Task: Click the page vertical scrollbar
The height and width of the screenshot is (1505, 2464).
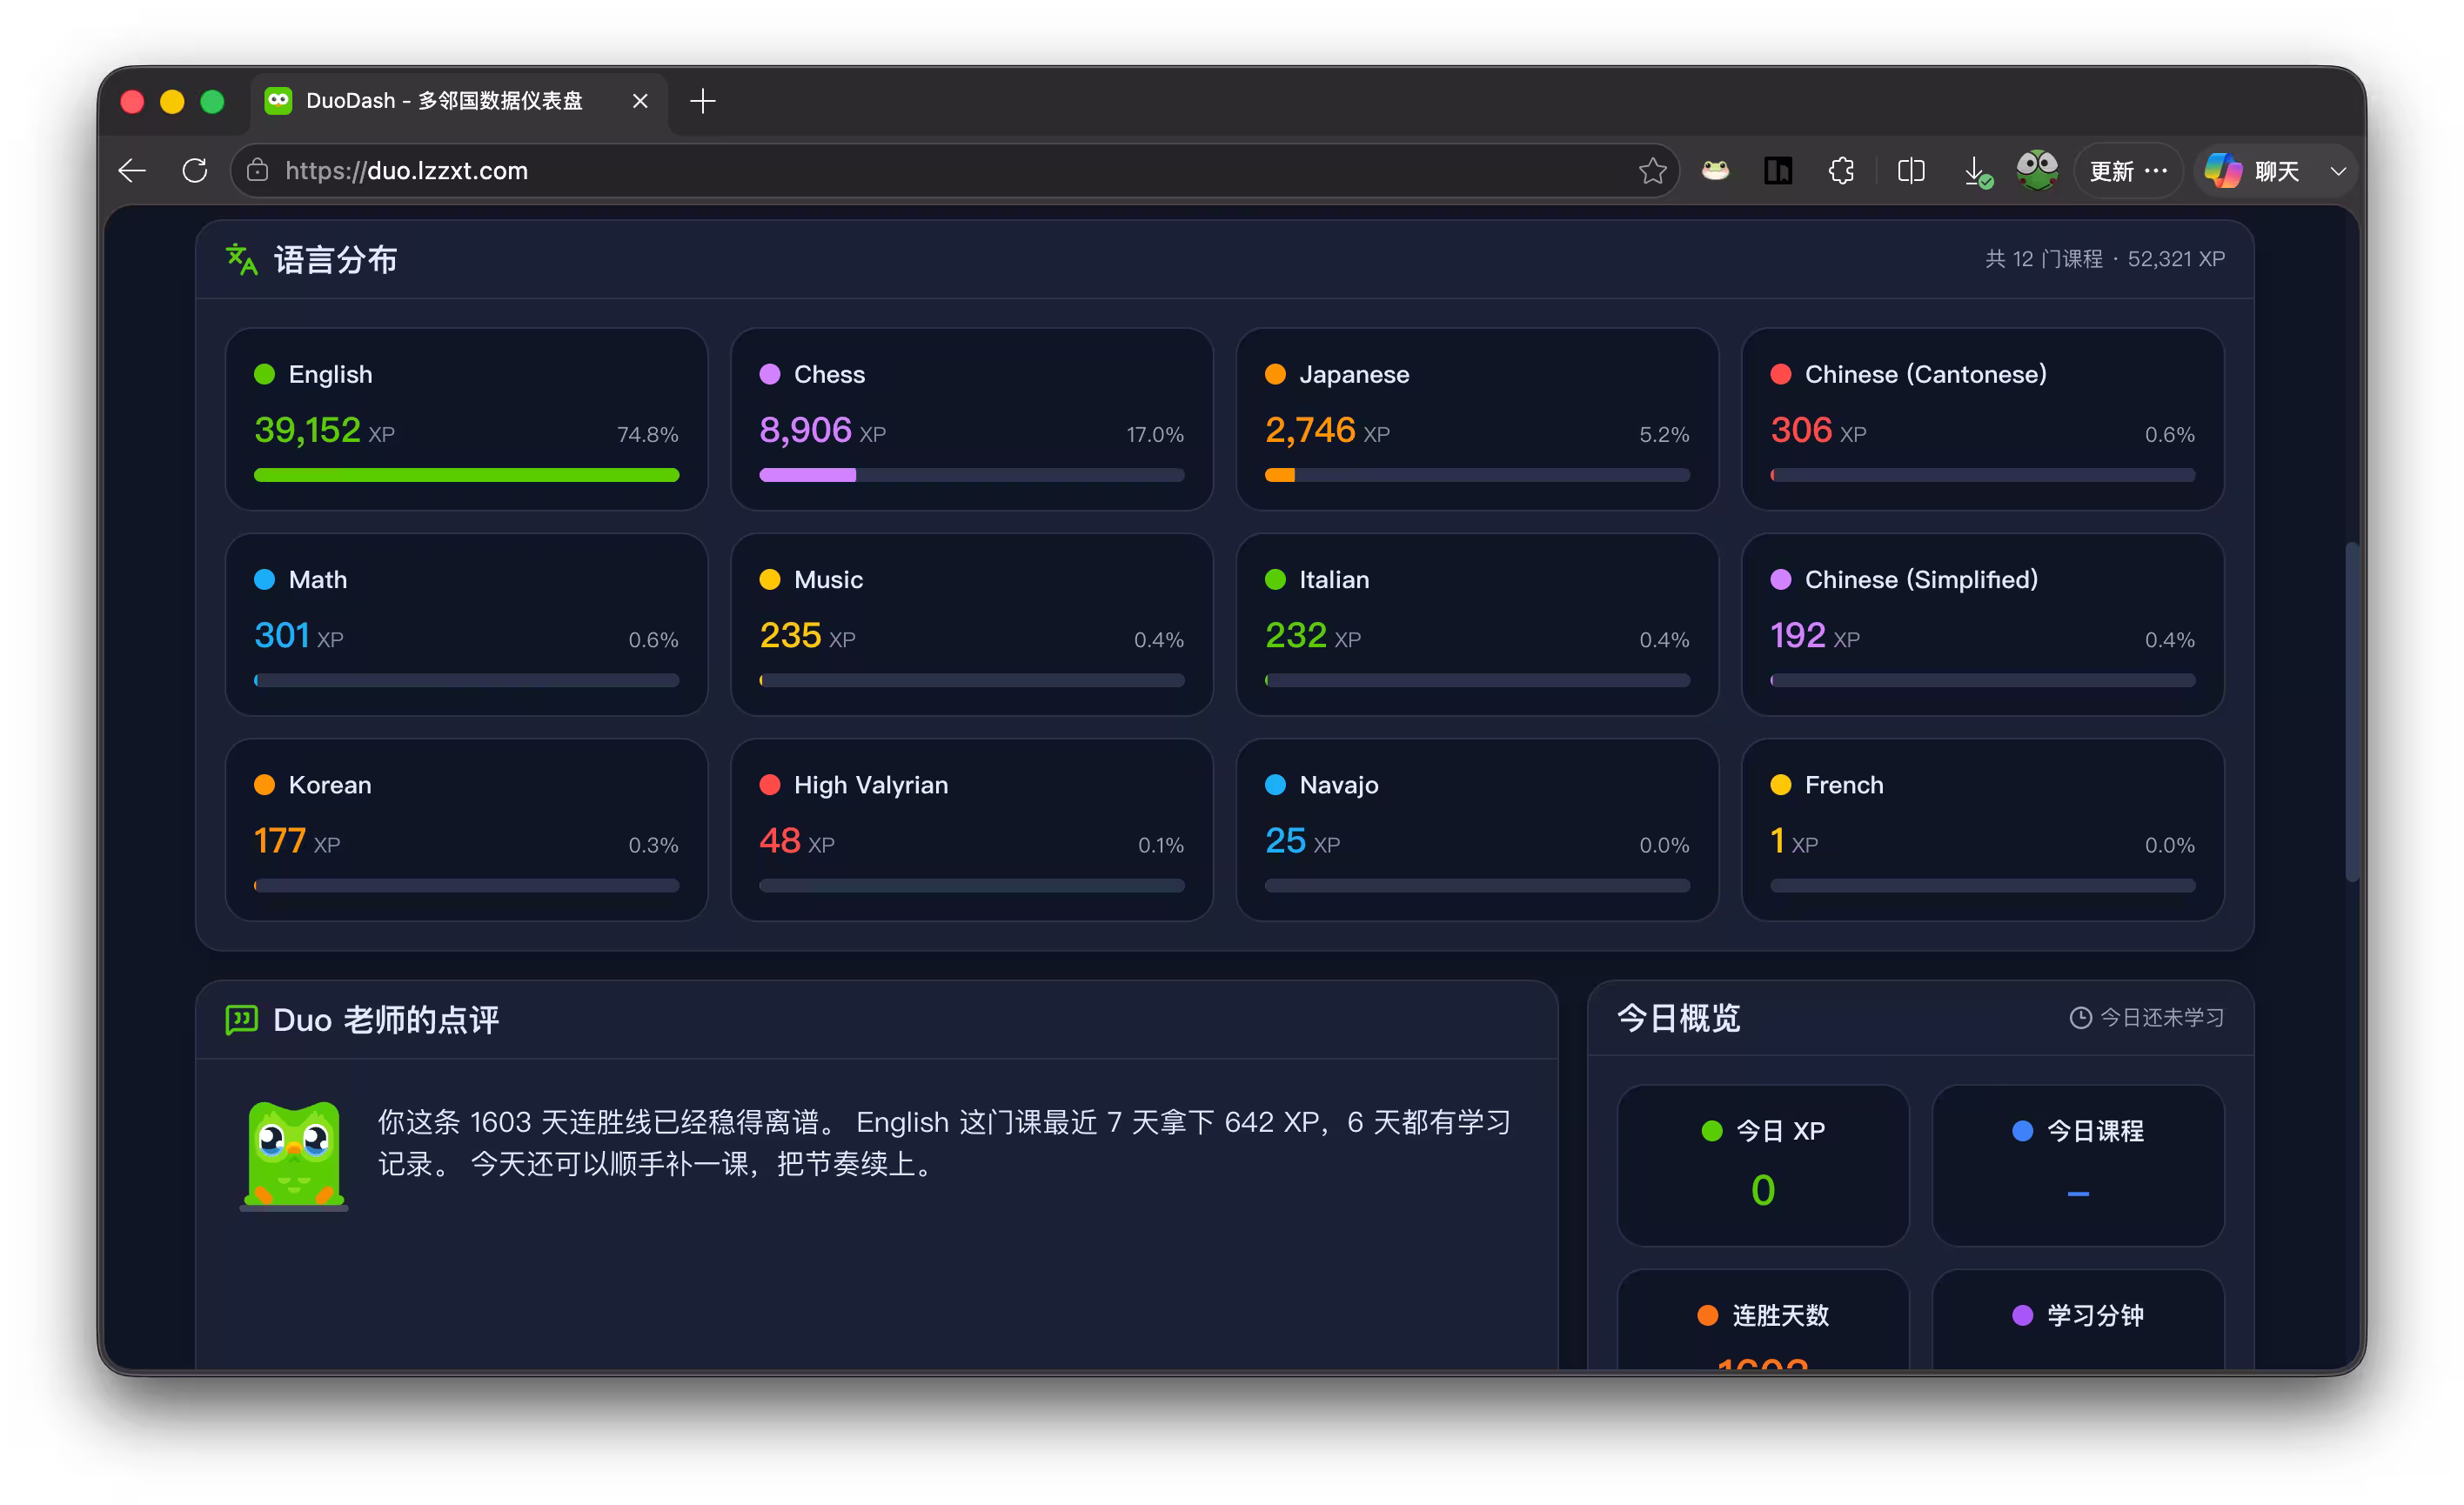Action: pyautogui.click(x=2352, y=712)
